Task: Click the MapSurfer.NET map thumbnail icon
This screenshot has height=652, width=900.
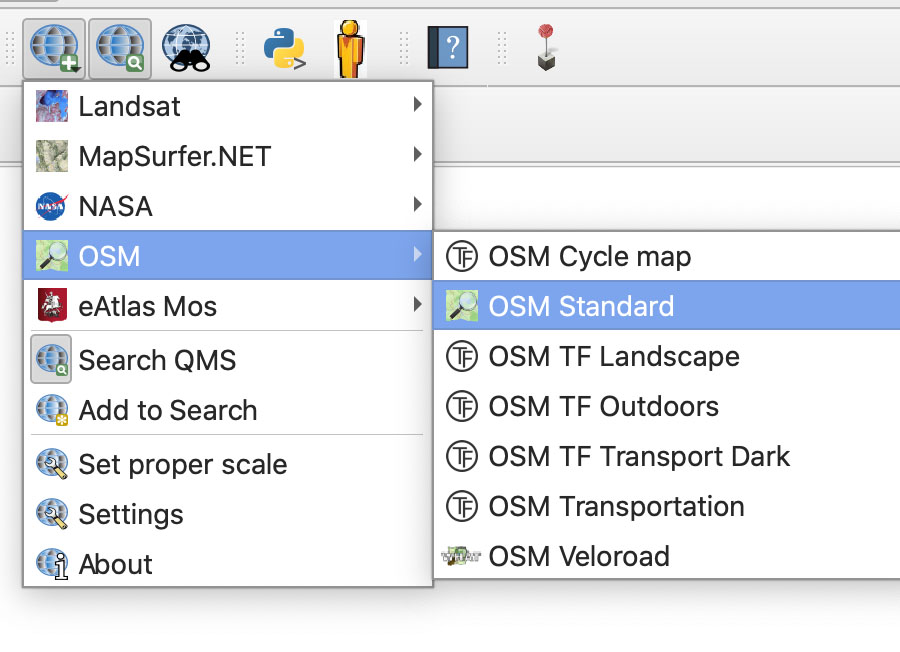Action: click(x=52, y=156)
